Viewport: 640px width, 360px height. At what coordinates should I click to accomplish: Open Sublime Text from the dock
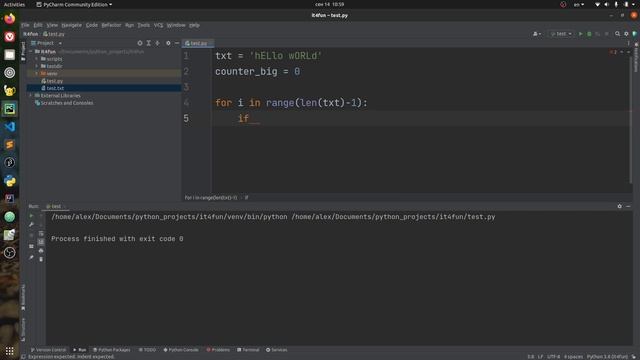[x=9, y=144]
